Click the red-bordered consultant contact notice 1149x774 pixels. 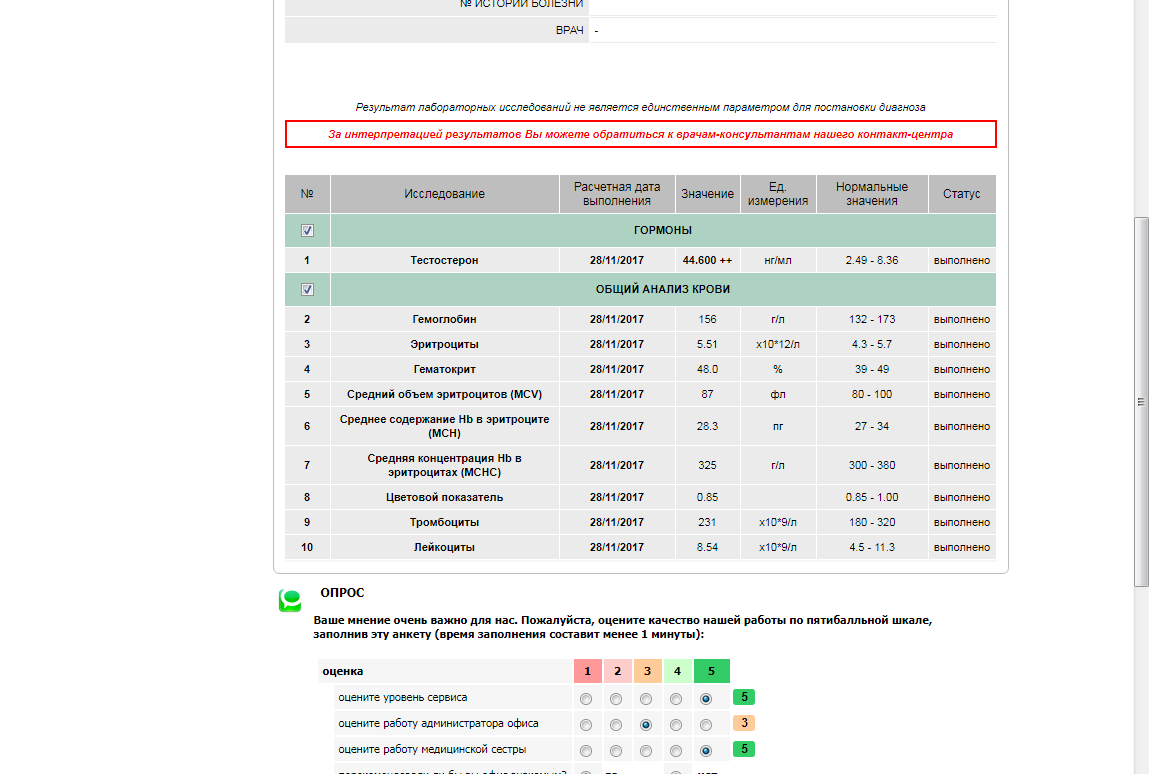[640, 134]
